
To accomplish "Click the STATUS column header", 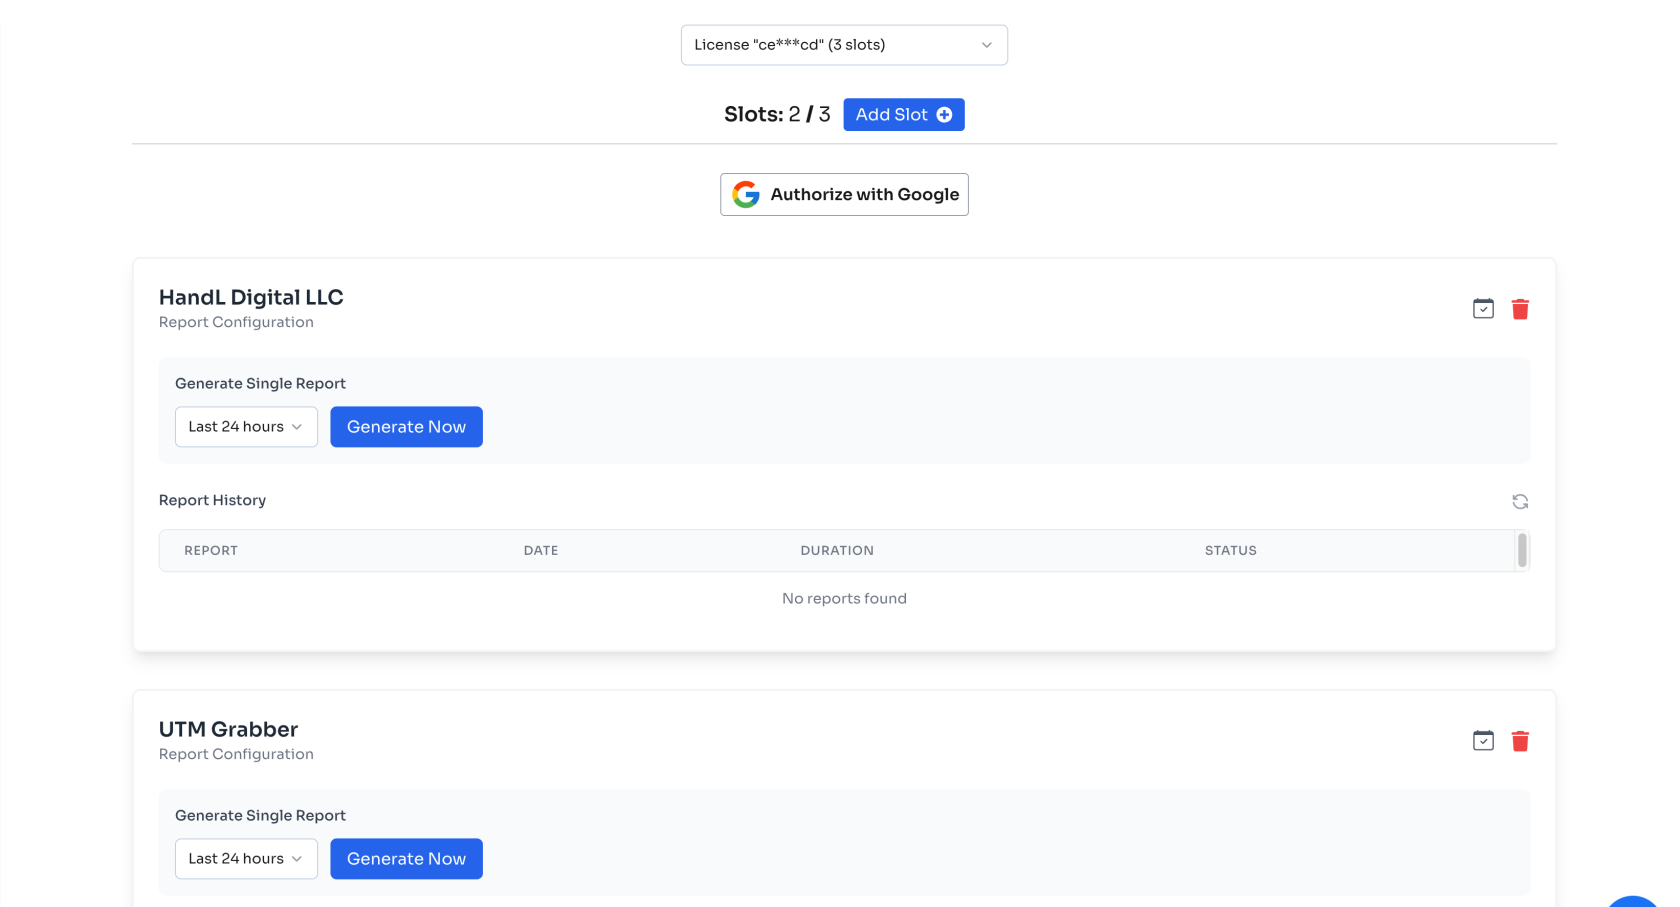I will 1230,551.
